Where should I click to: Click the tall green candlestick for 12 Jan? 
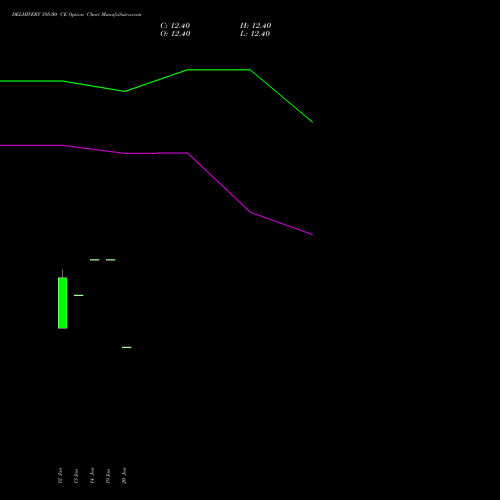coord(63,303)
